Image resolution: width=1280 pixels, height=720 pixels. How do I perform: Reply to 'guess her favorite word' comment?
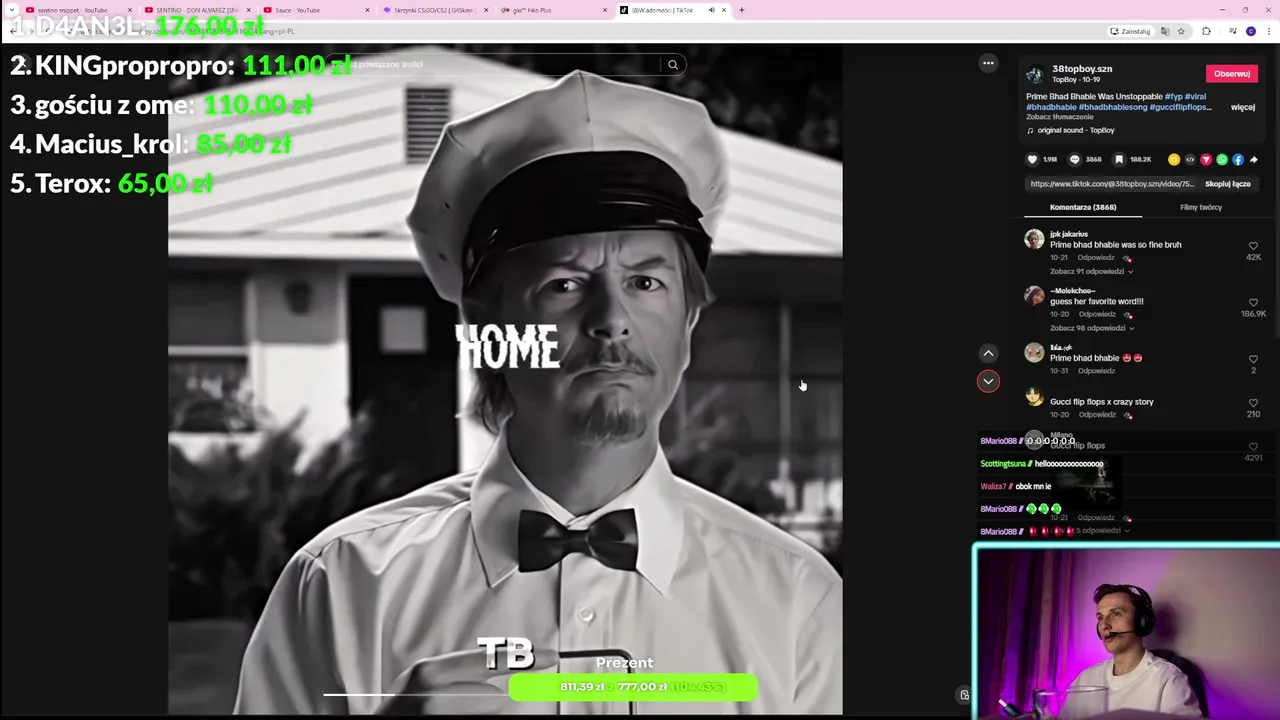click(1097, 314)
